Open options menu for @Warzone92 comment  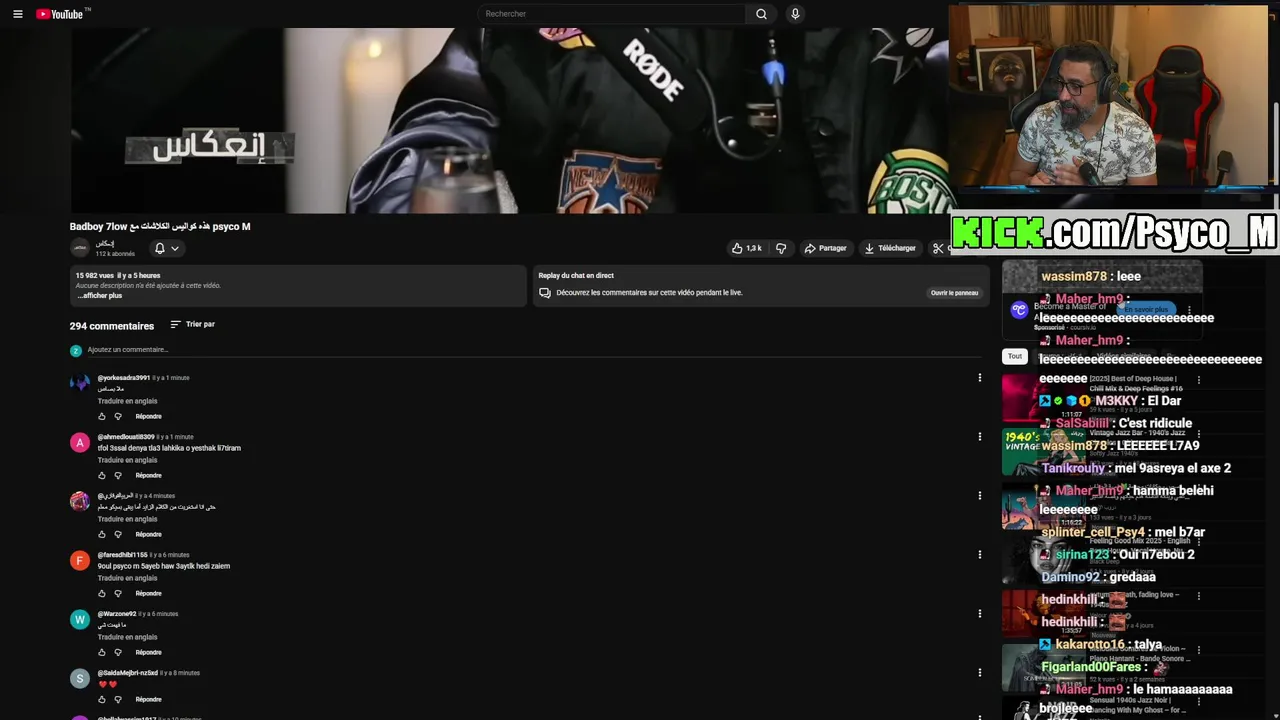pos(980,613)
